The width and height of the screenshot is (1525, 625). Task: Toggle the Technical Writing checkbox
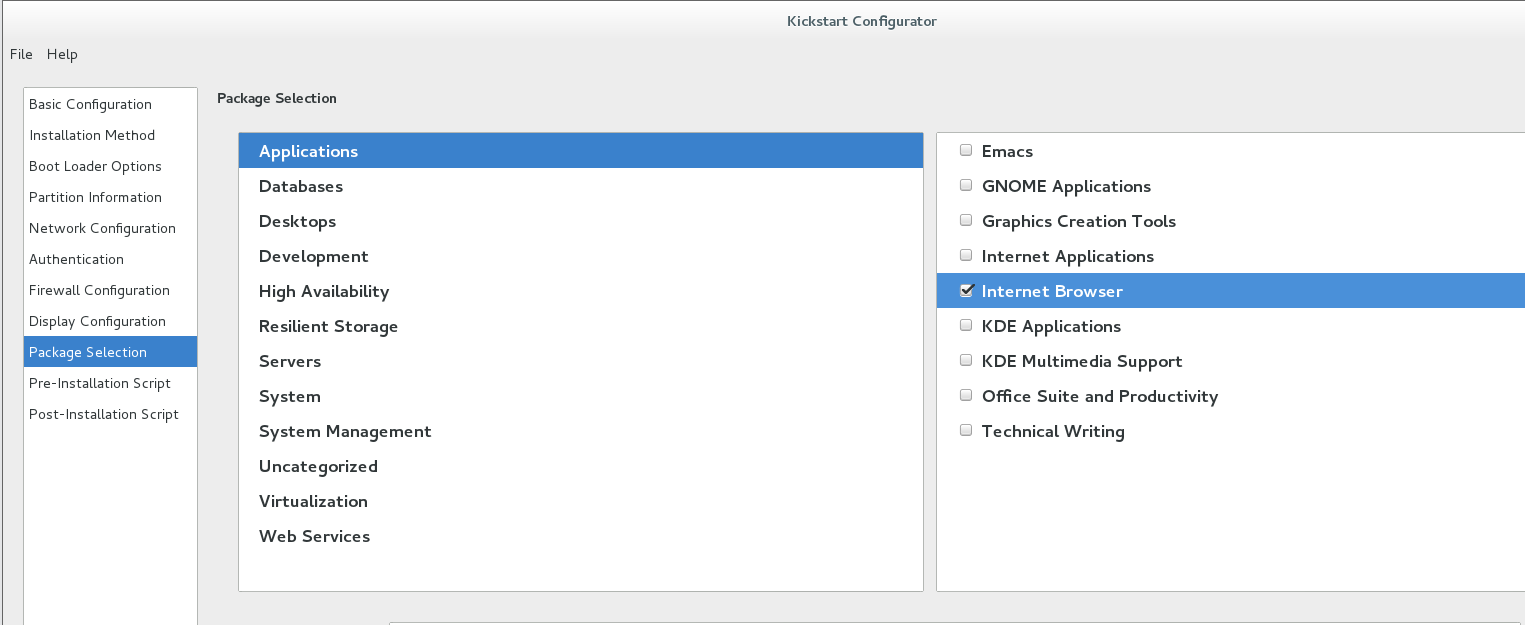coord(966,431)
